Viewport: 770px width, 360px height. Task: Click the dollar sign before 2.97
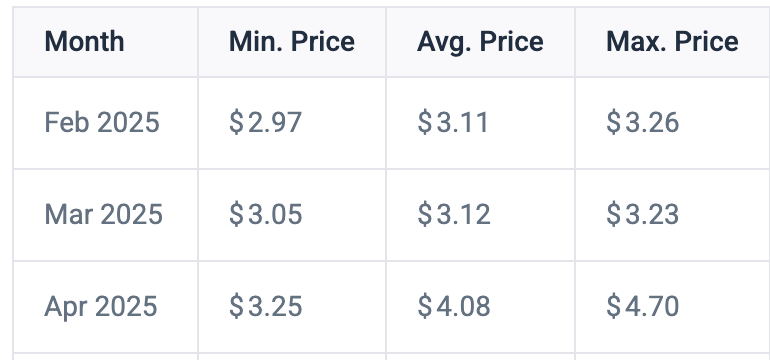(x=236, y=123)
